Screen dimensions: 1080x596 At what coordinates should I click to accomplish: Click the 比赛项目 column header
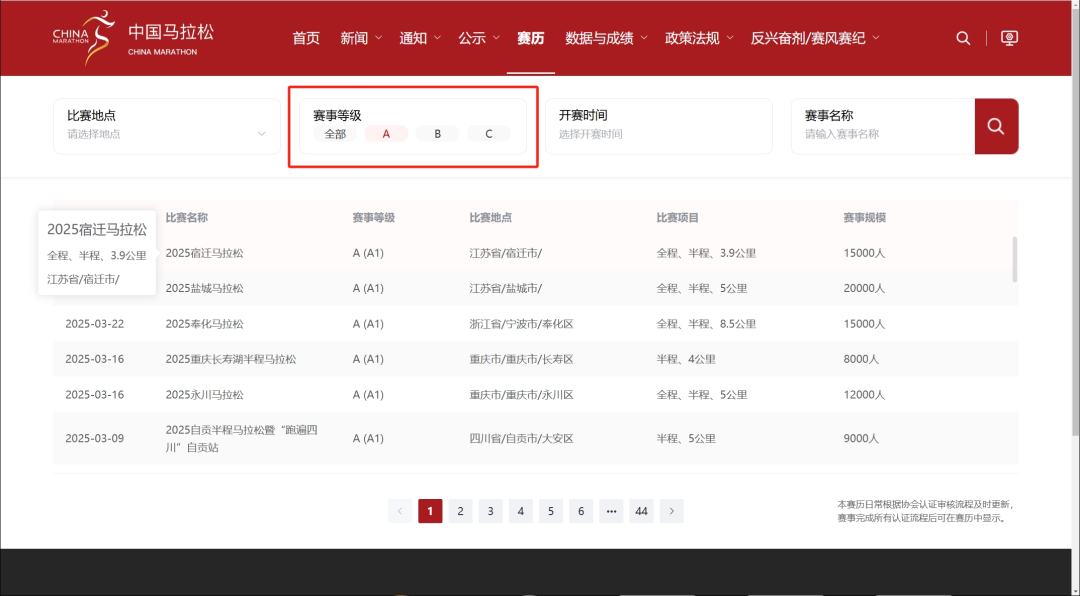(678, 218)
